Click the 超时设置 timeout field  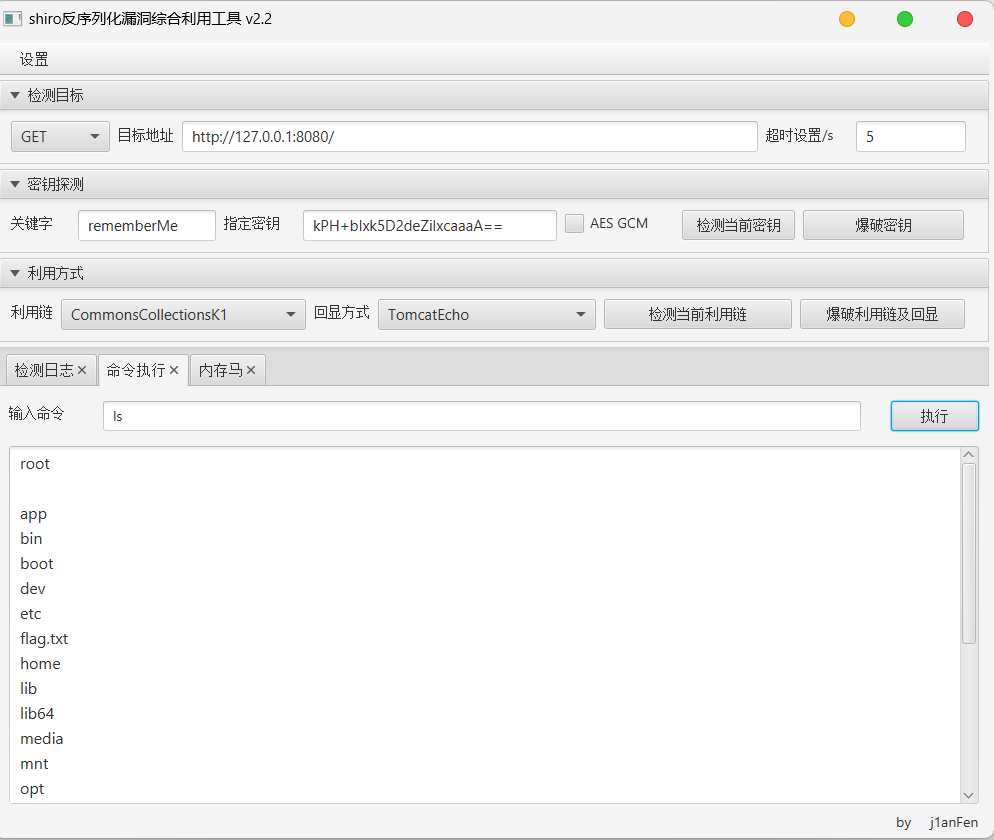point(910,136)
